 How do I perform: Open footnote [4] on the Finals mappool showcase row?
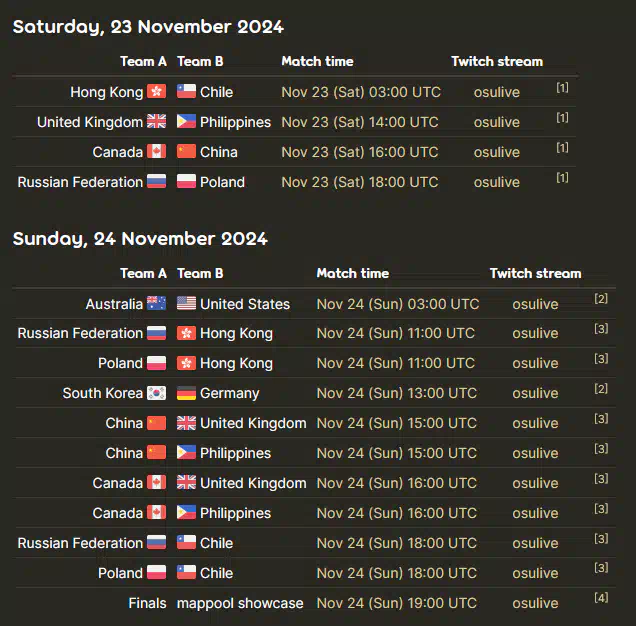[x=601, y=598]
